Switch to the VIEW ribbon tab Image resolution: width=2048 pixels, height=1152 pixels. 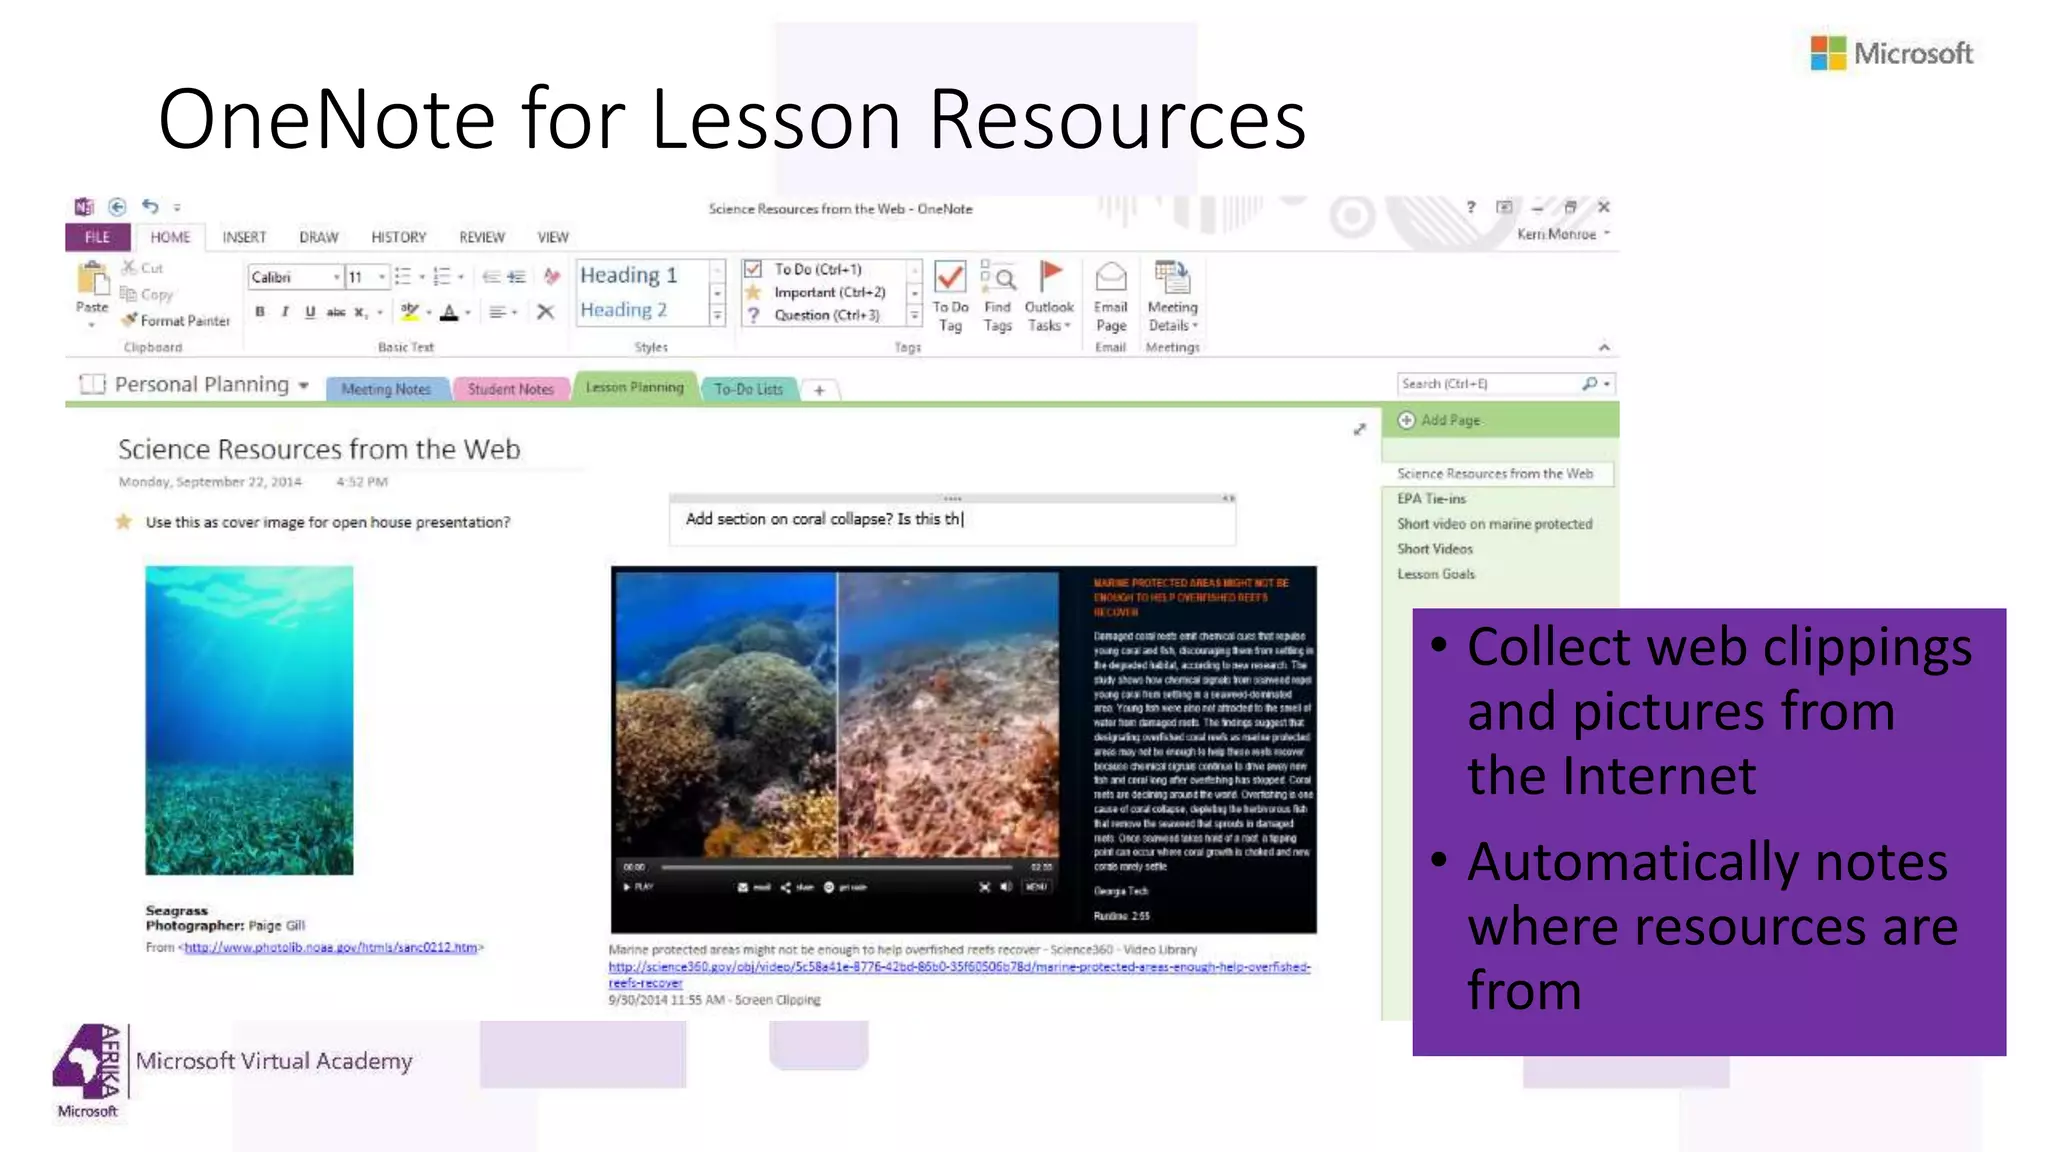coord(553,237)
